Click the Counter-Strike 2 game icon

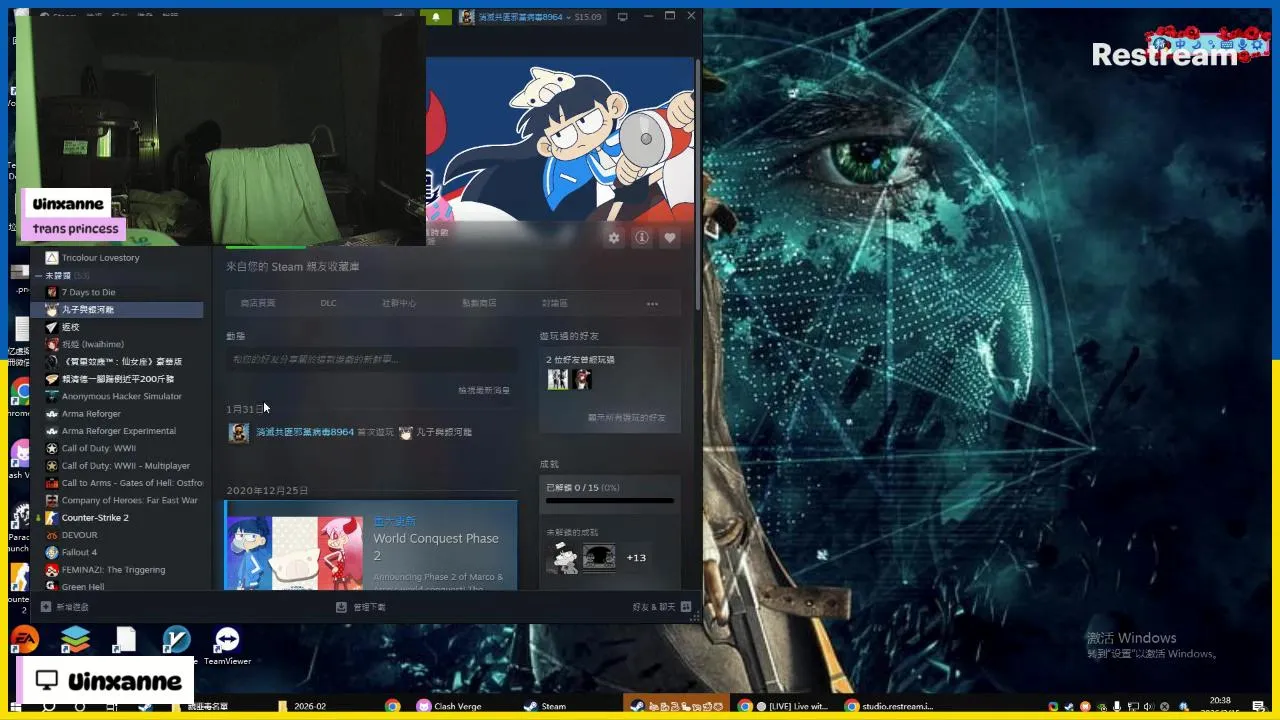point(52,518)
